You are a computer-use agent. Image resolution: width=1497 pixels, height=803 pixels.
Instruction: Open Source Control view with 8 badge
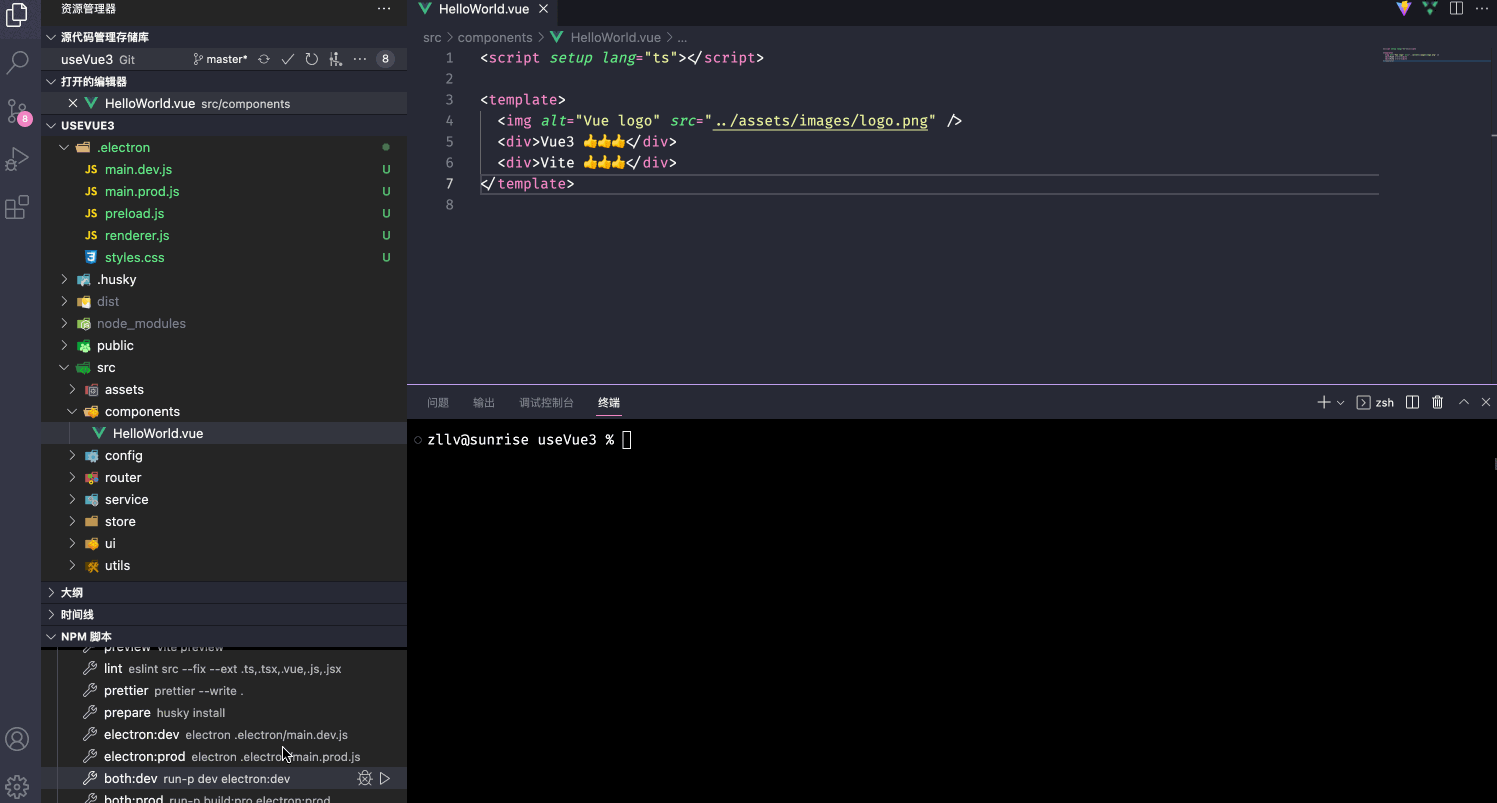point(17,112)
